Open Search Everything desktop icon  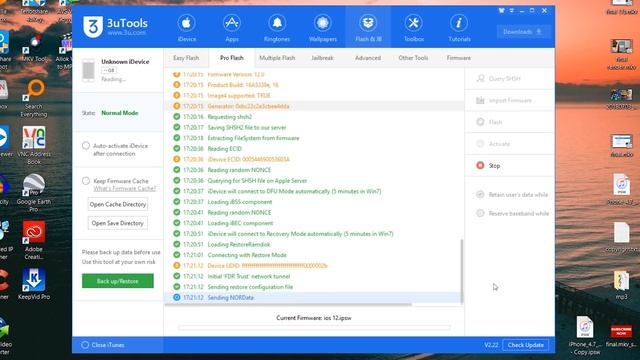[x=34, y=98]
